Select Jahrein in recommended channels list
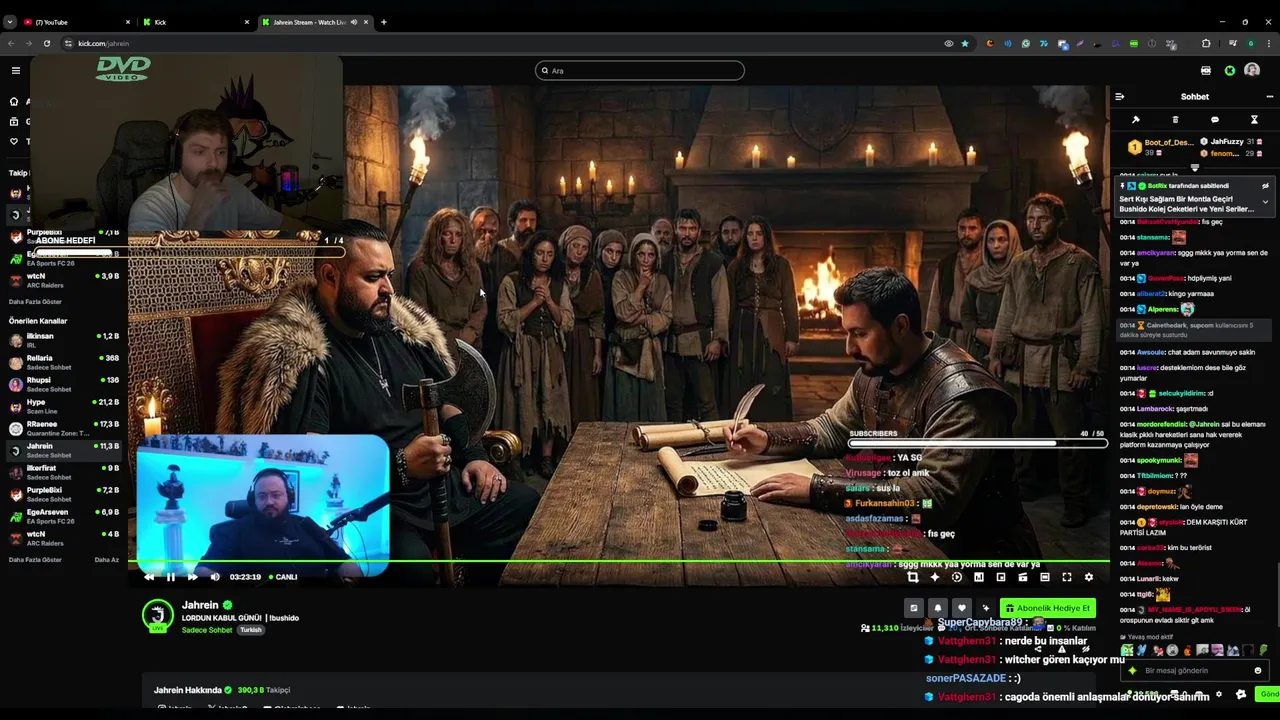 pyautogui.click(x=64, y=450)
